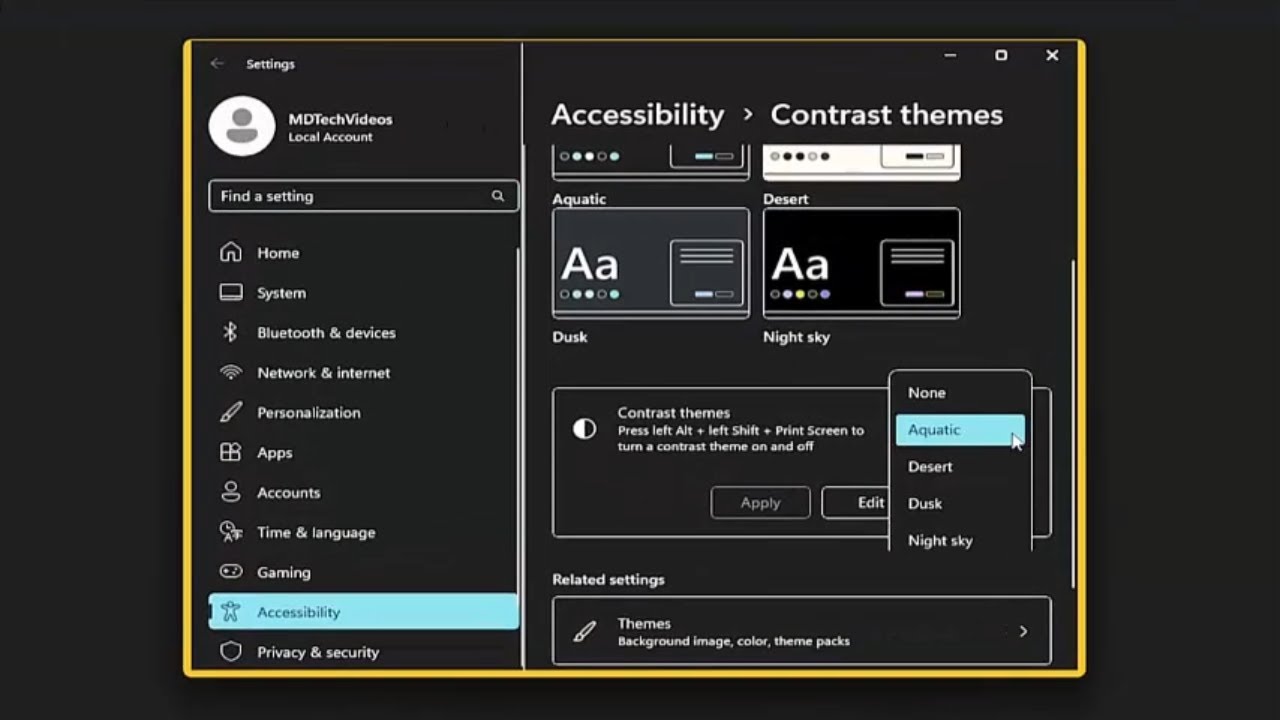Image resolution: width=1280 pixels, height=720 pixels.
Task: Click Contrast themes label in card
Action: [673, 412]
